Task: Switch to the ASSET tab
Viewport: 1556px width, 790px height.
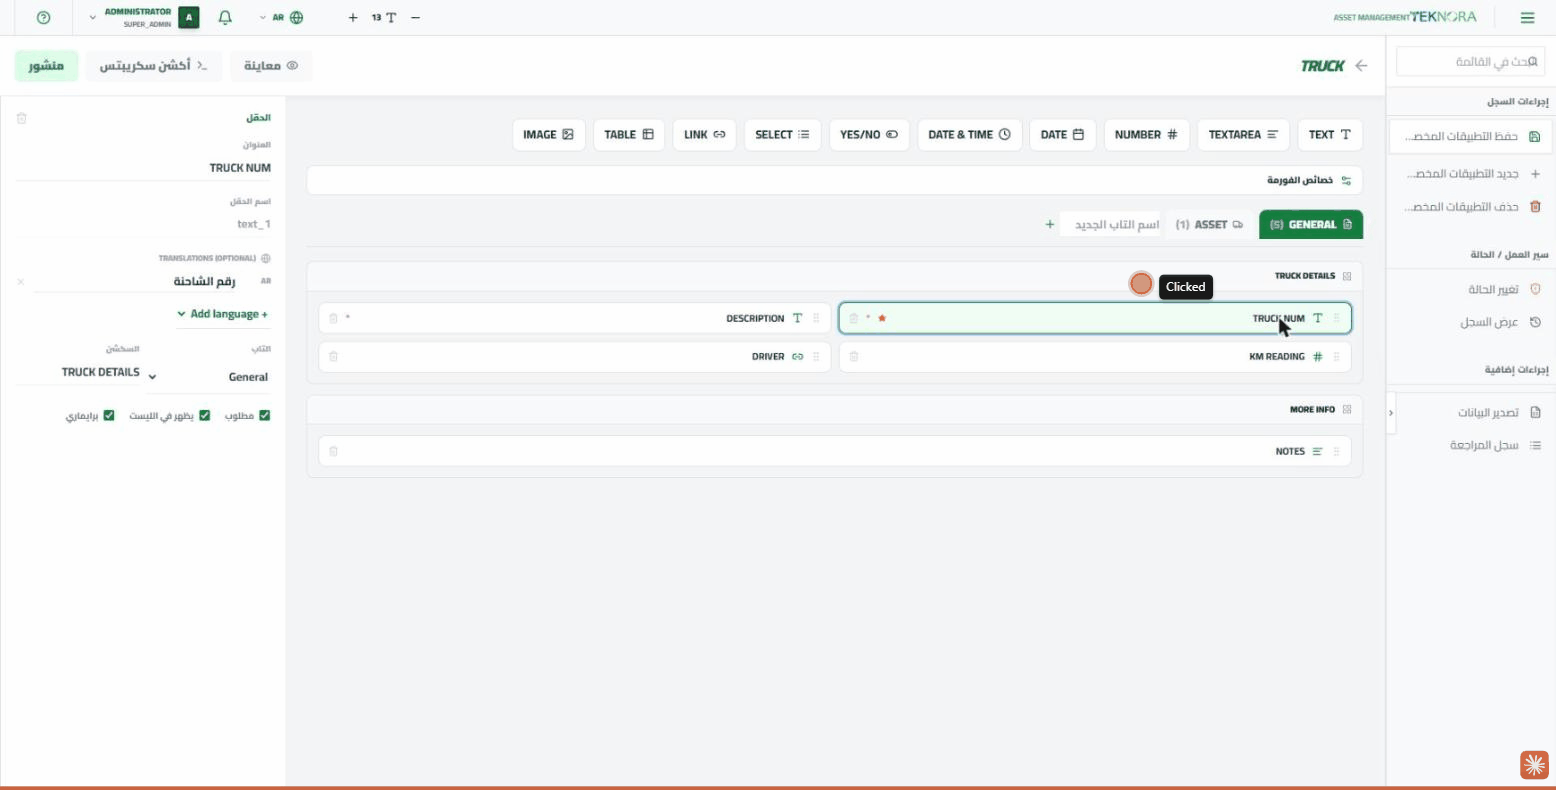Action: 1209,224
